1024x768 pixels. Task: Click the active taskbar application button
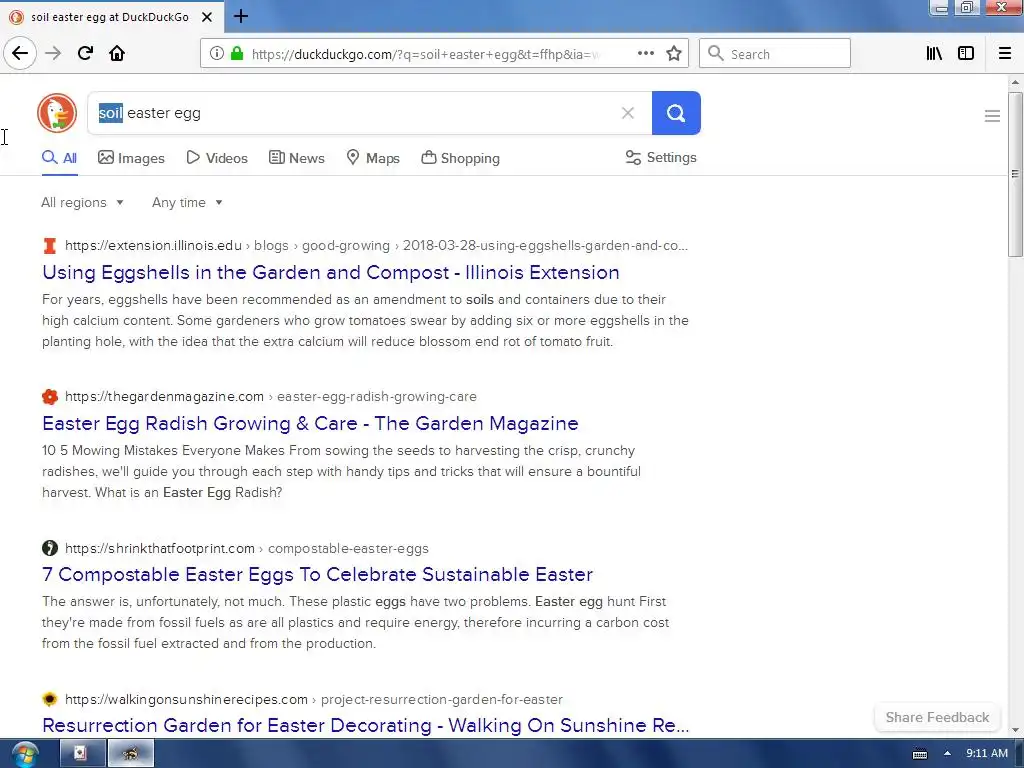[x=131, y=754]
